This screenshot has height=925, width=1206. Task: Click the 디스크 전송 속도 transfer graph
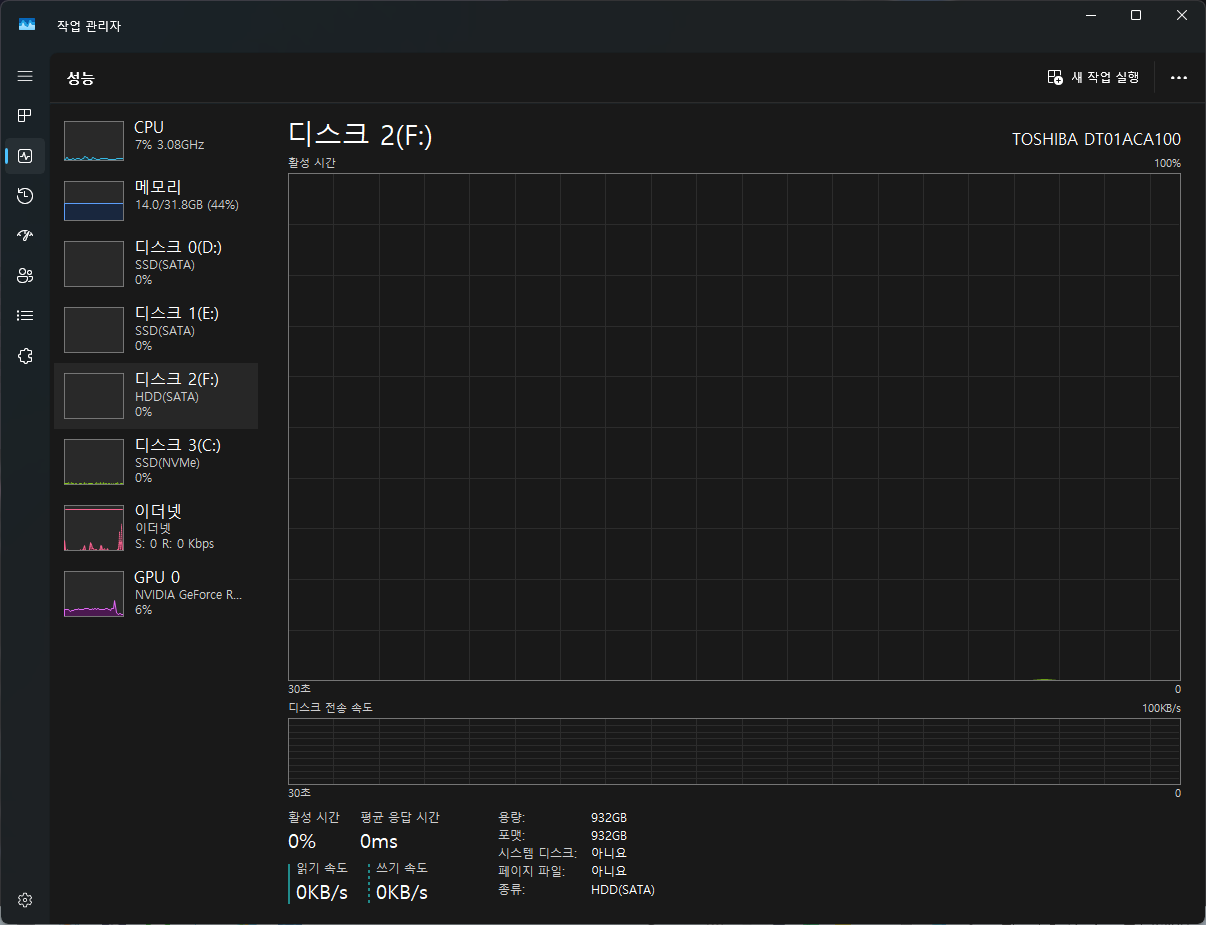pos(734,751)
